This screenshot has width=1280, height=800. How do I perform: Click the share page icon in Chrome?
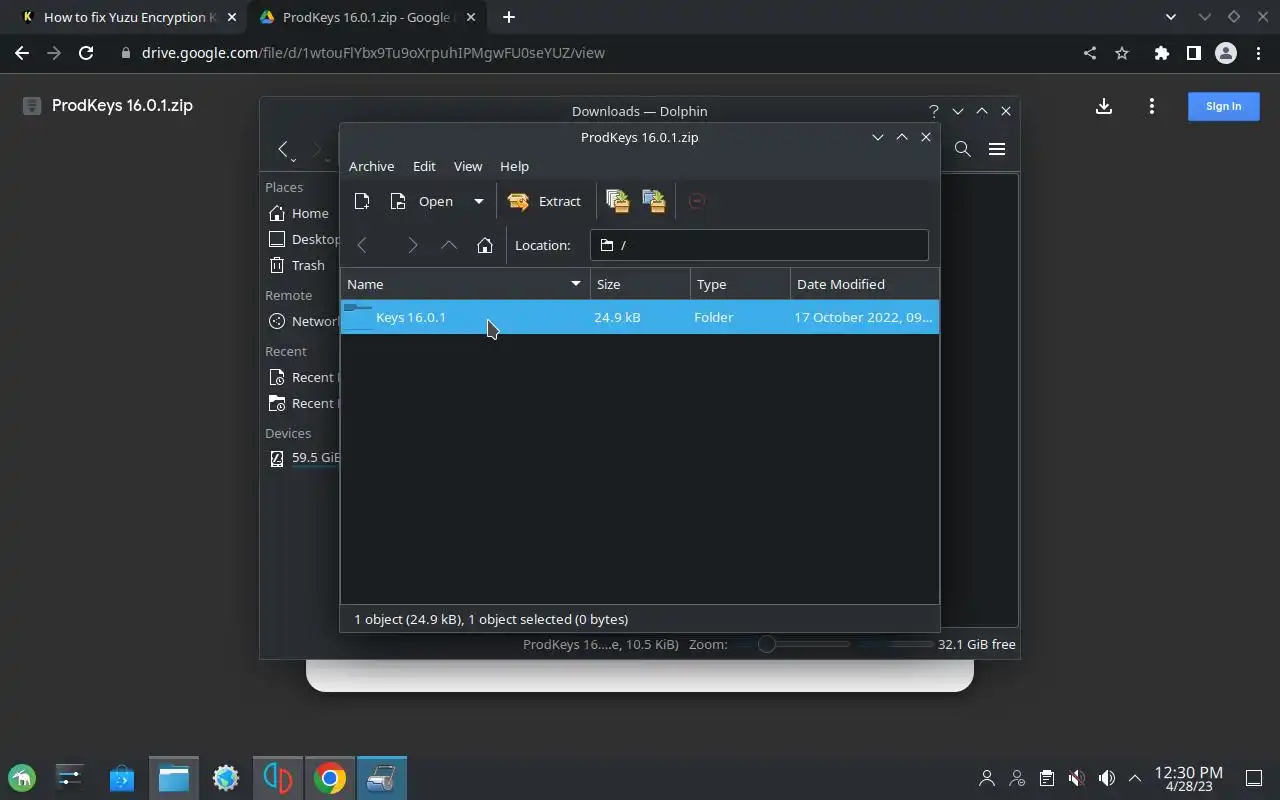point(1090,53)
